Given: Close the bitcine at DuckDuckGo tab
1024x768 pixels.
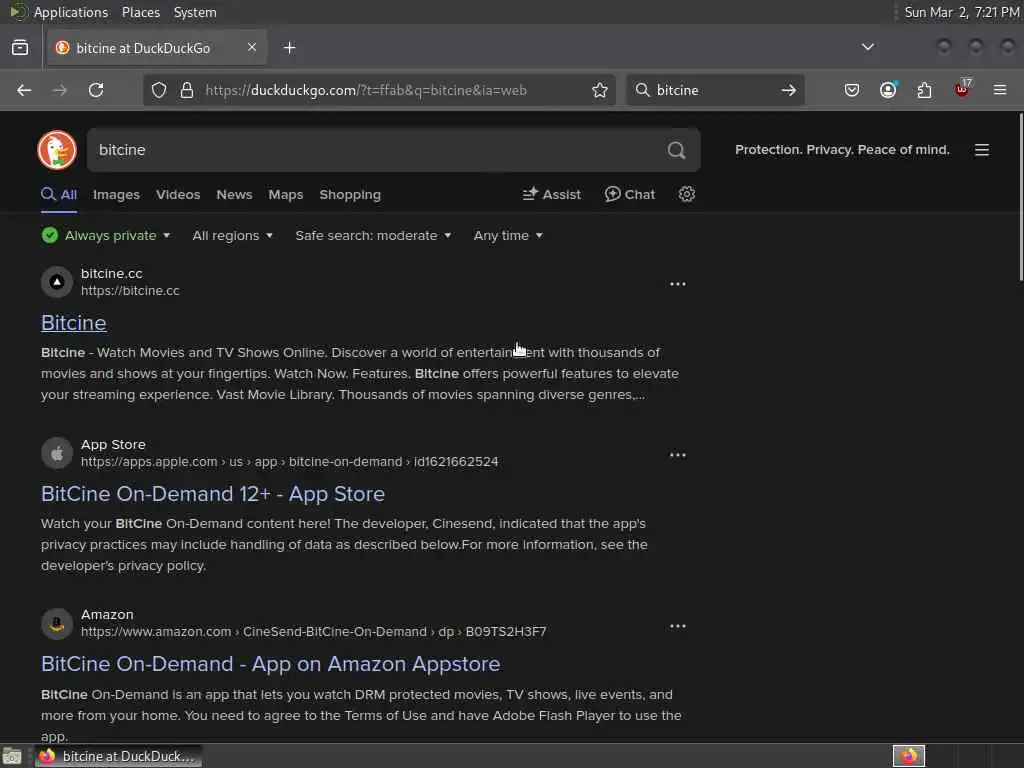Looking at the screenshot, I should click(252, 47).
